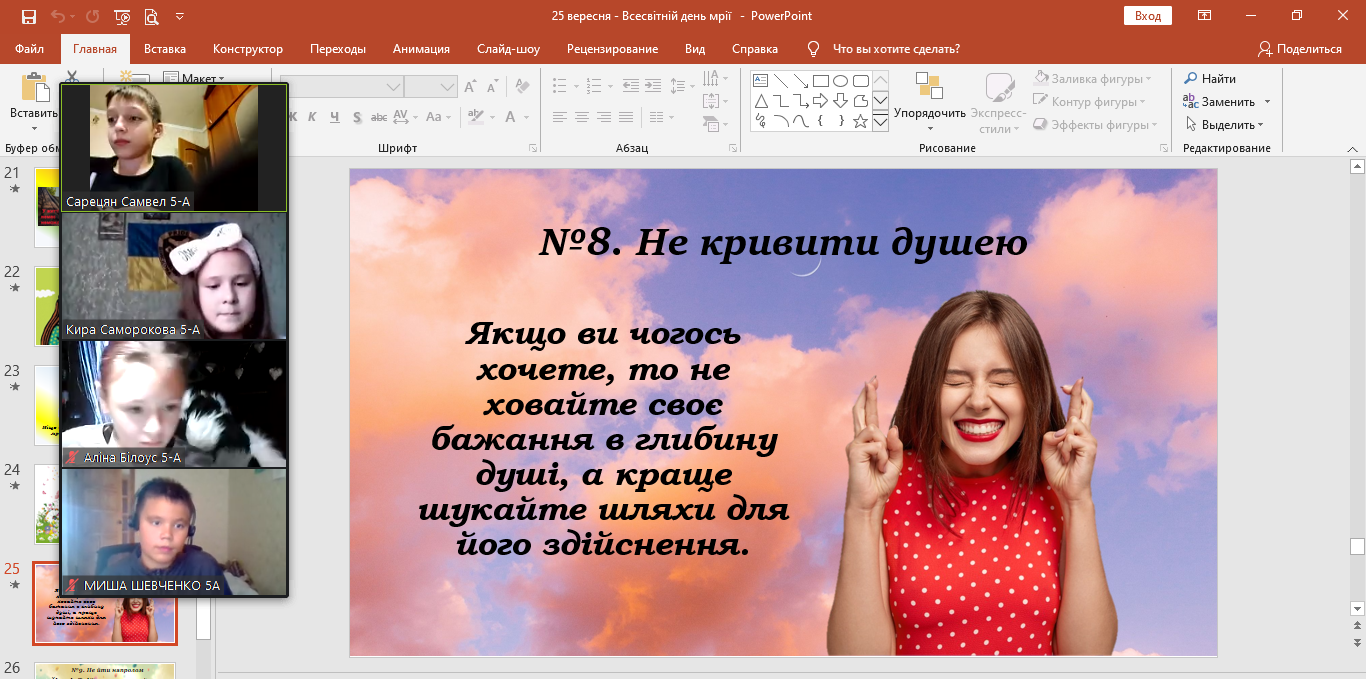Screen dimensions: 1366x679
Task: Open the Анимация ribbon tab
Action: click(x=421, y=49)
